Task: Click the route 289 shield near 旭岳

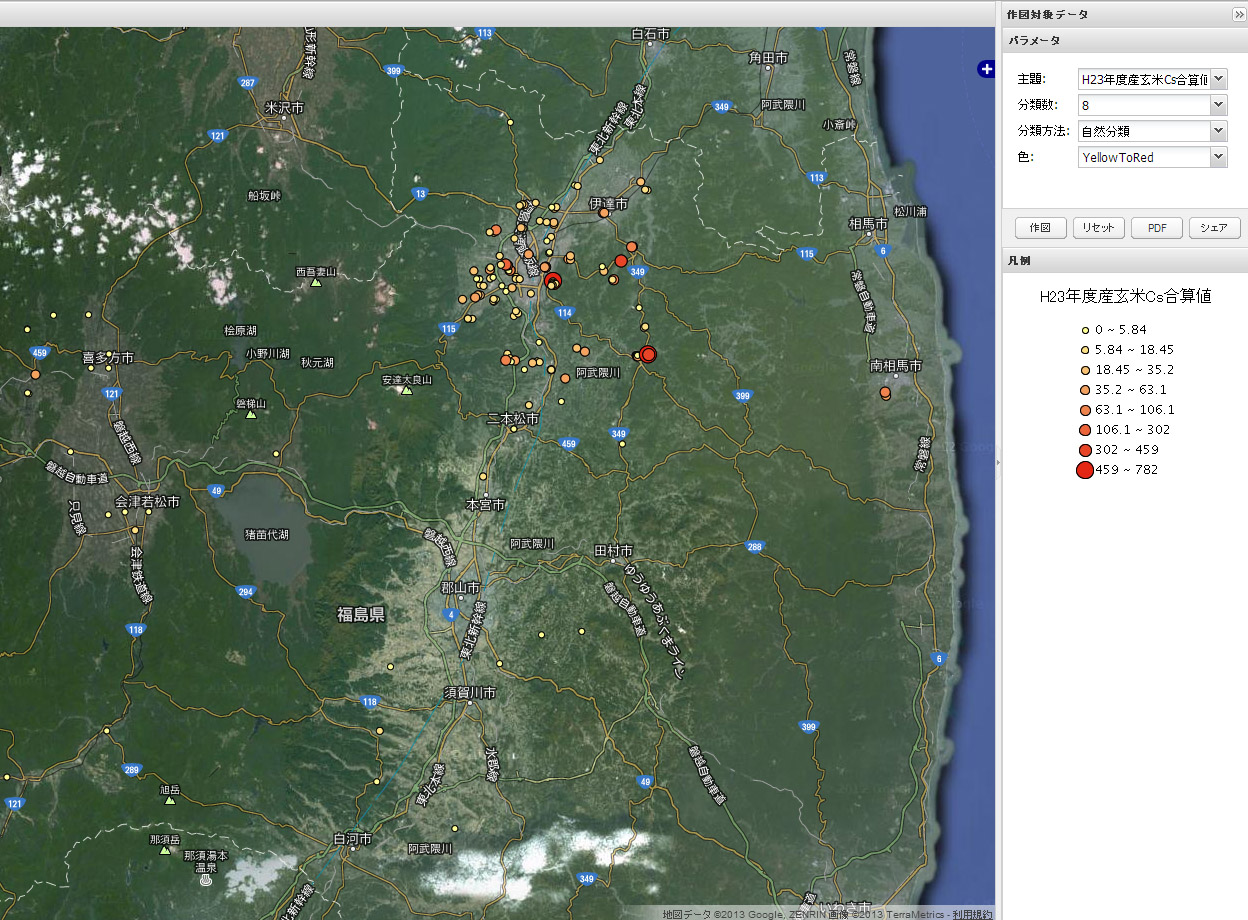Action: [133, 769]
